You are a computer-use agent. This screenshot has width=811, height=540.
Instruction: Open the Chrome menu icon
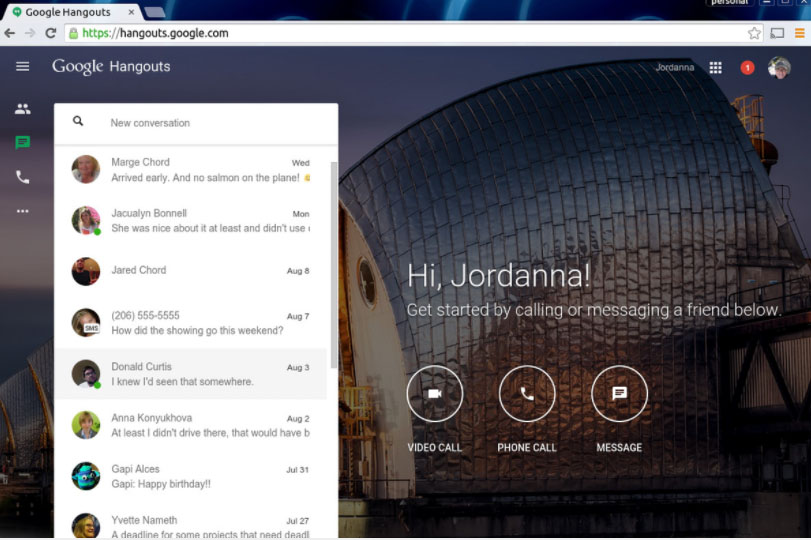tap(800, 33)
